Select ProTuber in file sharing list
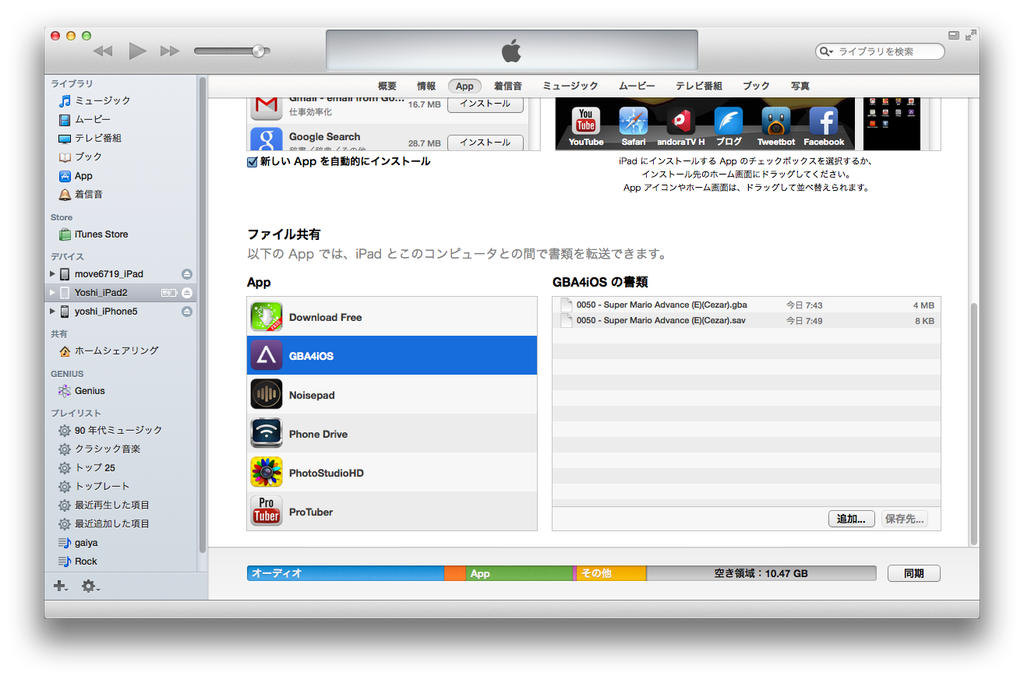 pos(392,511)
